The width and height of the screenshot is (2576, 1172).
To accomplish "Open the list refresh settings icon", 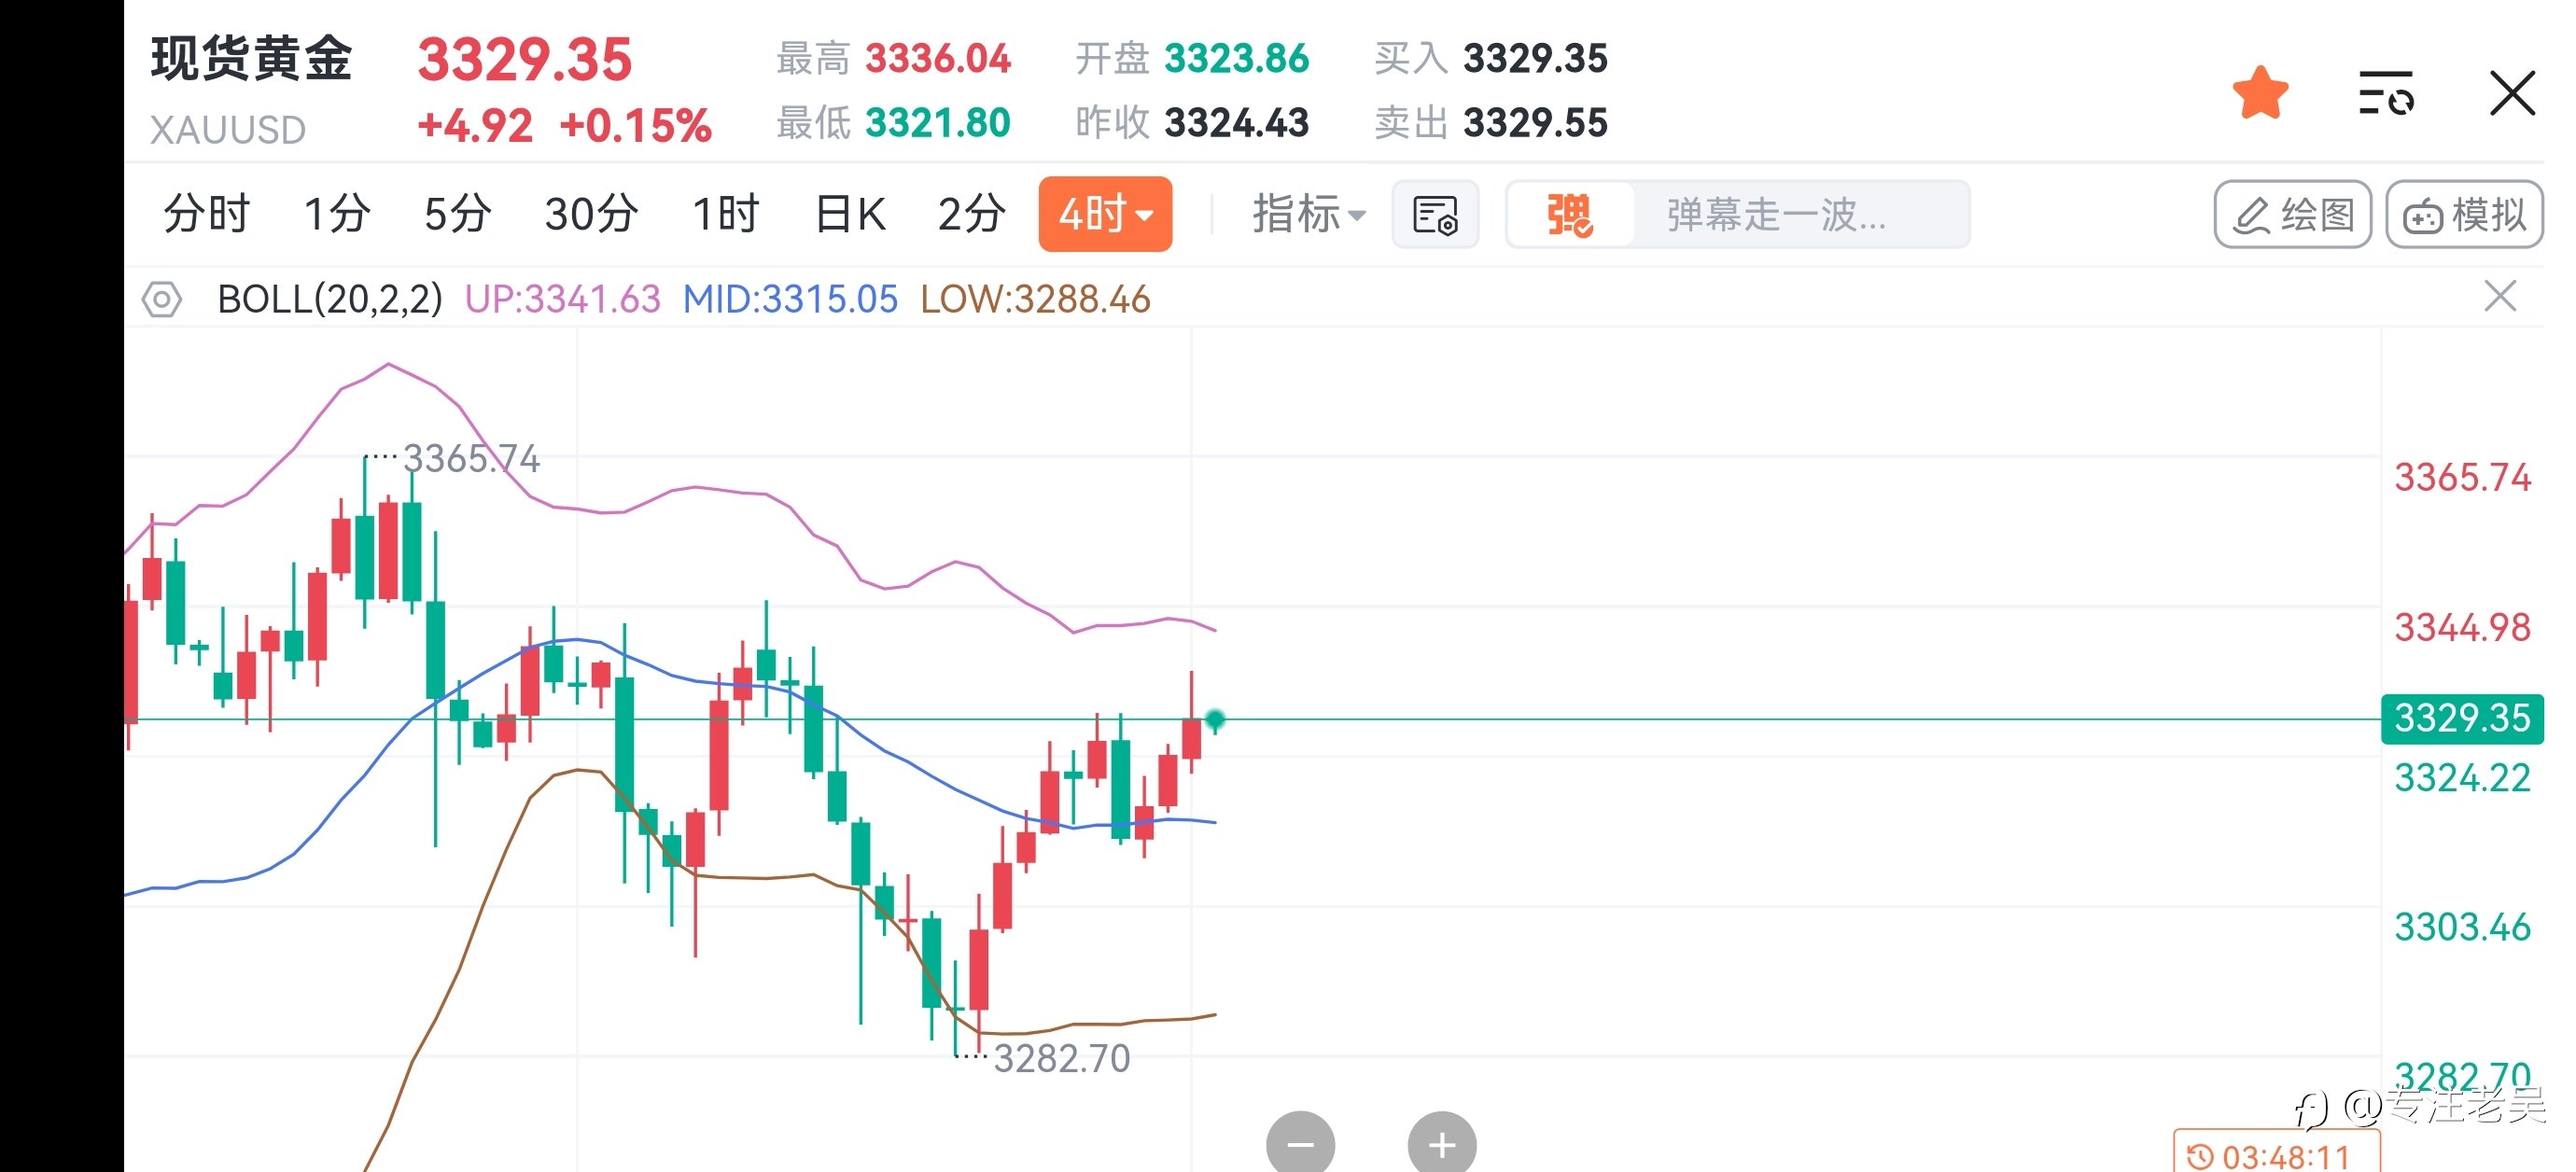I will click(2385, 94).
